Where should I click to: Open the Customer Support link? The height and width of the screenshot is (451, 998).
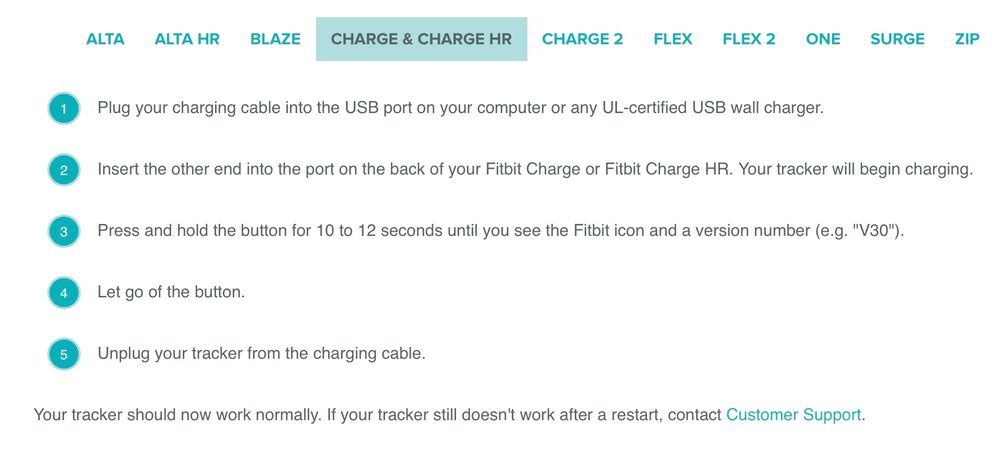[x=793, y=415]
